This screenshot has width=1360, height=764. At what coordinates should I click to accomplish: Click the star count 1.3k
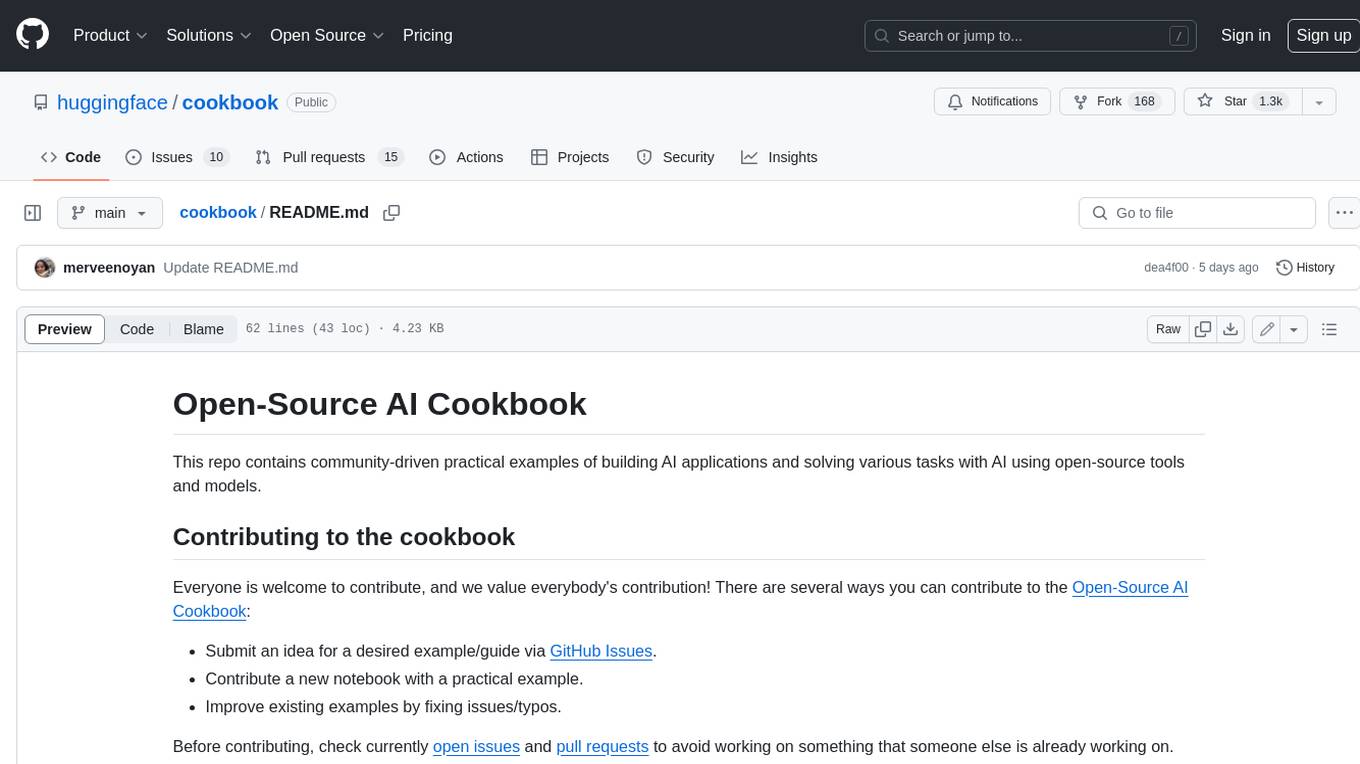[1270, 102]
